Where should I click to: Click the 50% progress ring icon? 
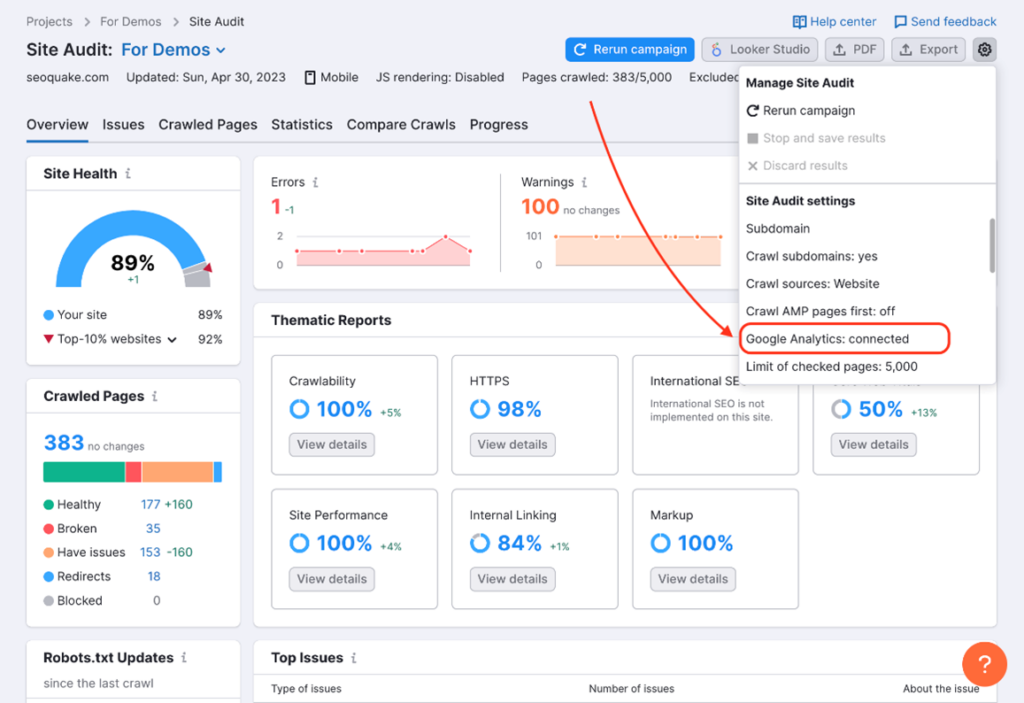coord(841,409)
